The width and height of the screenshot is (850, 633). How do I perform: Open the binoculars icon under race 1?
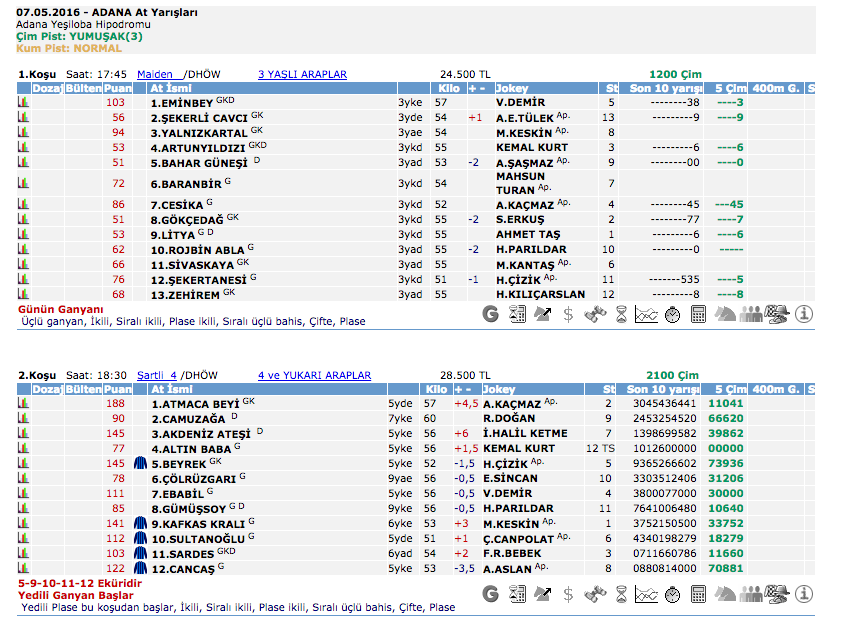(594, 314)
